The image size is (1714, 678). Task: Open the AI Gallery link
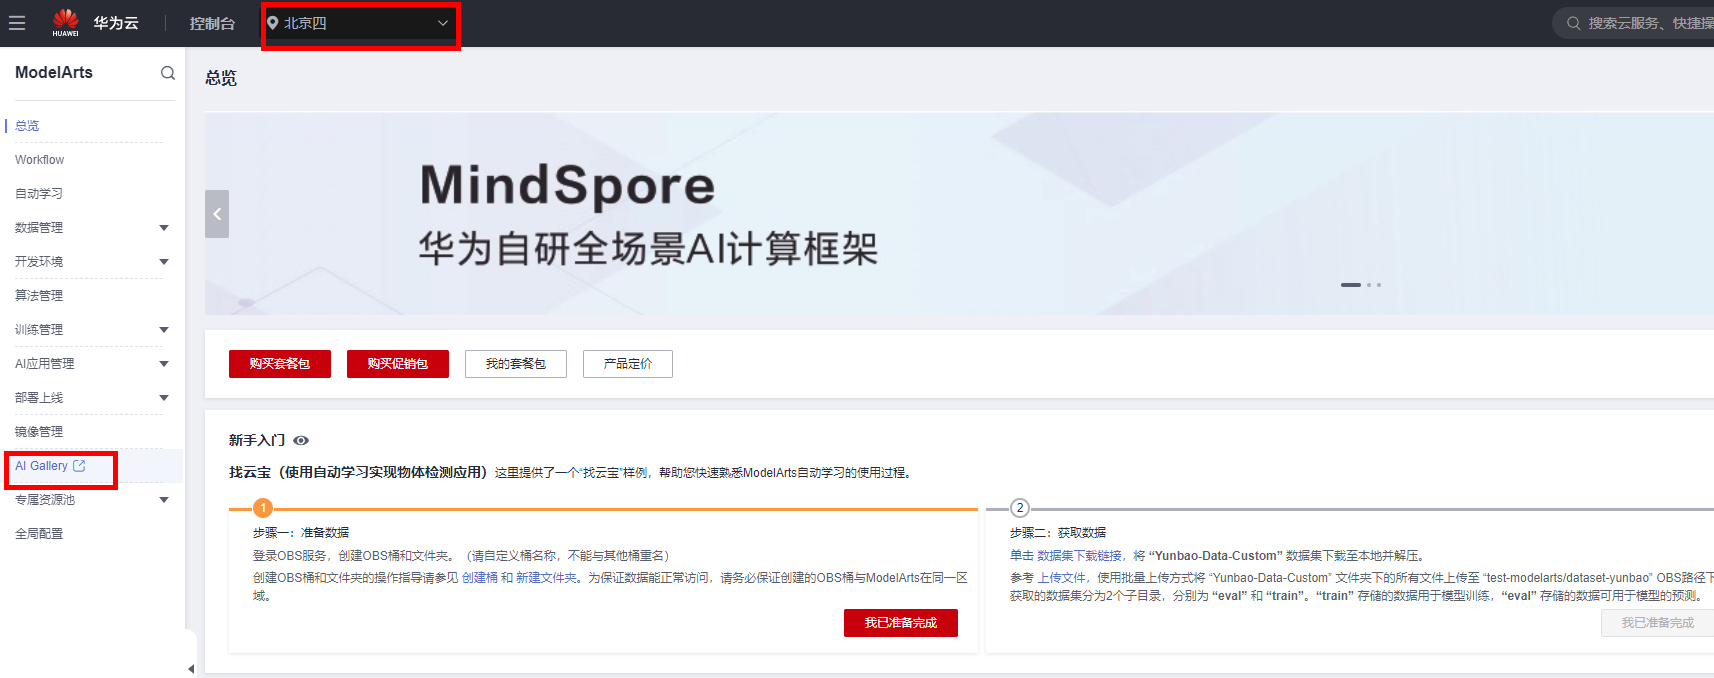click(x=41, y=466)
